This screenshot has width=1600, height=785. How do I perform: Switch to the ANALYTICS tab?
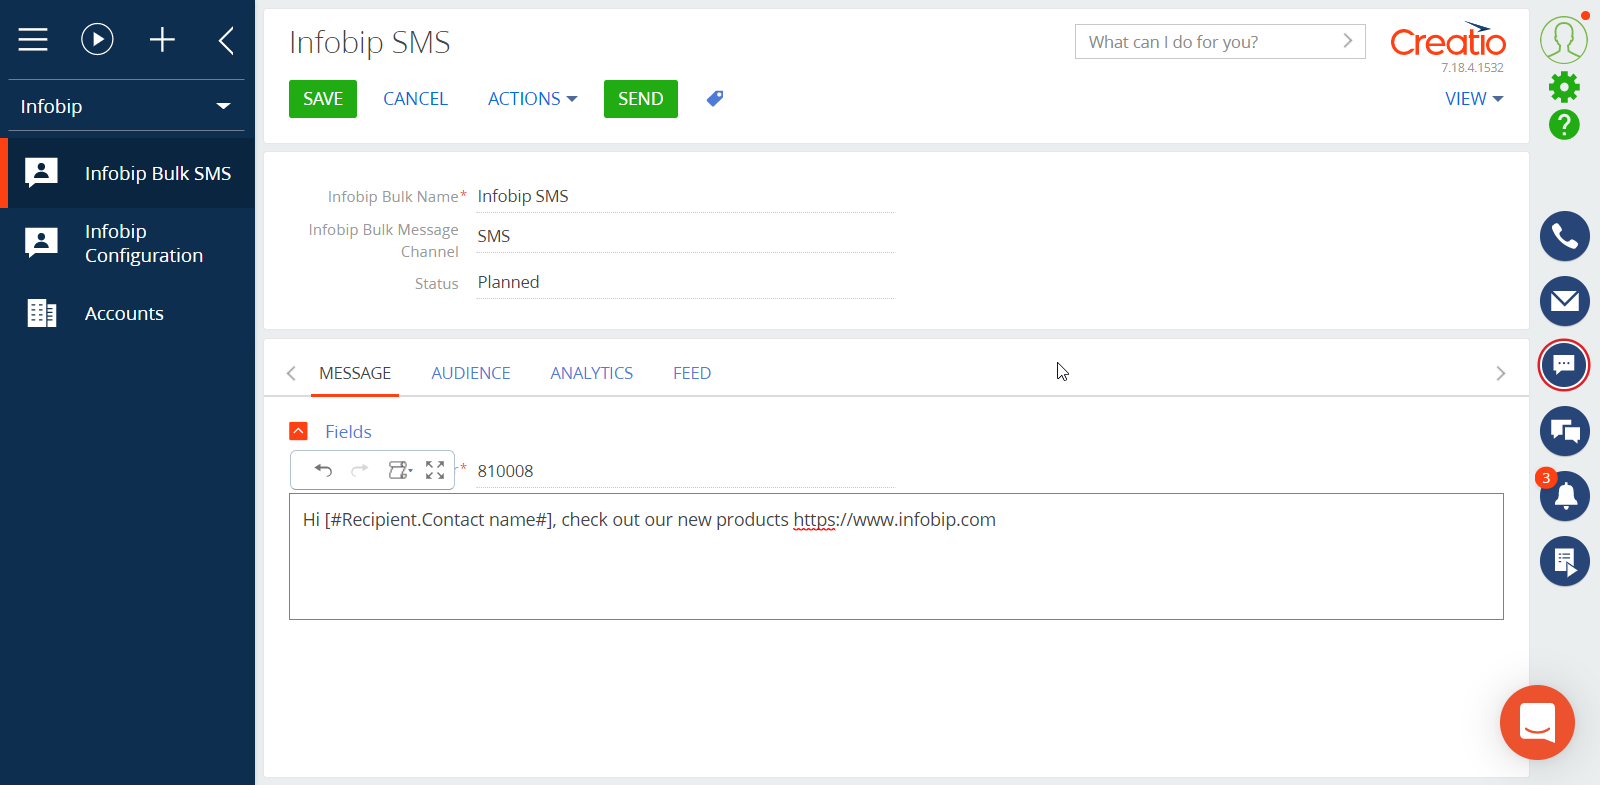click(x=592, y=373)
